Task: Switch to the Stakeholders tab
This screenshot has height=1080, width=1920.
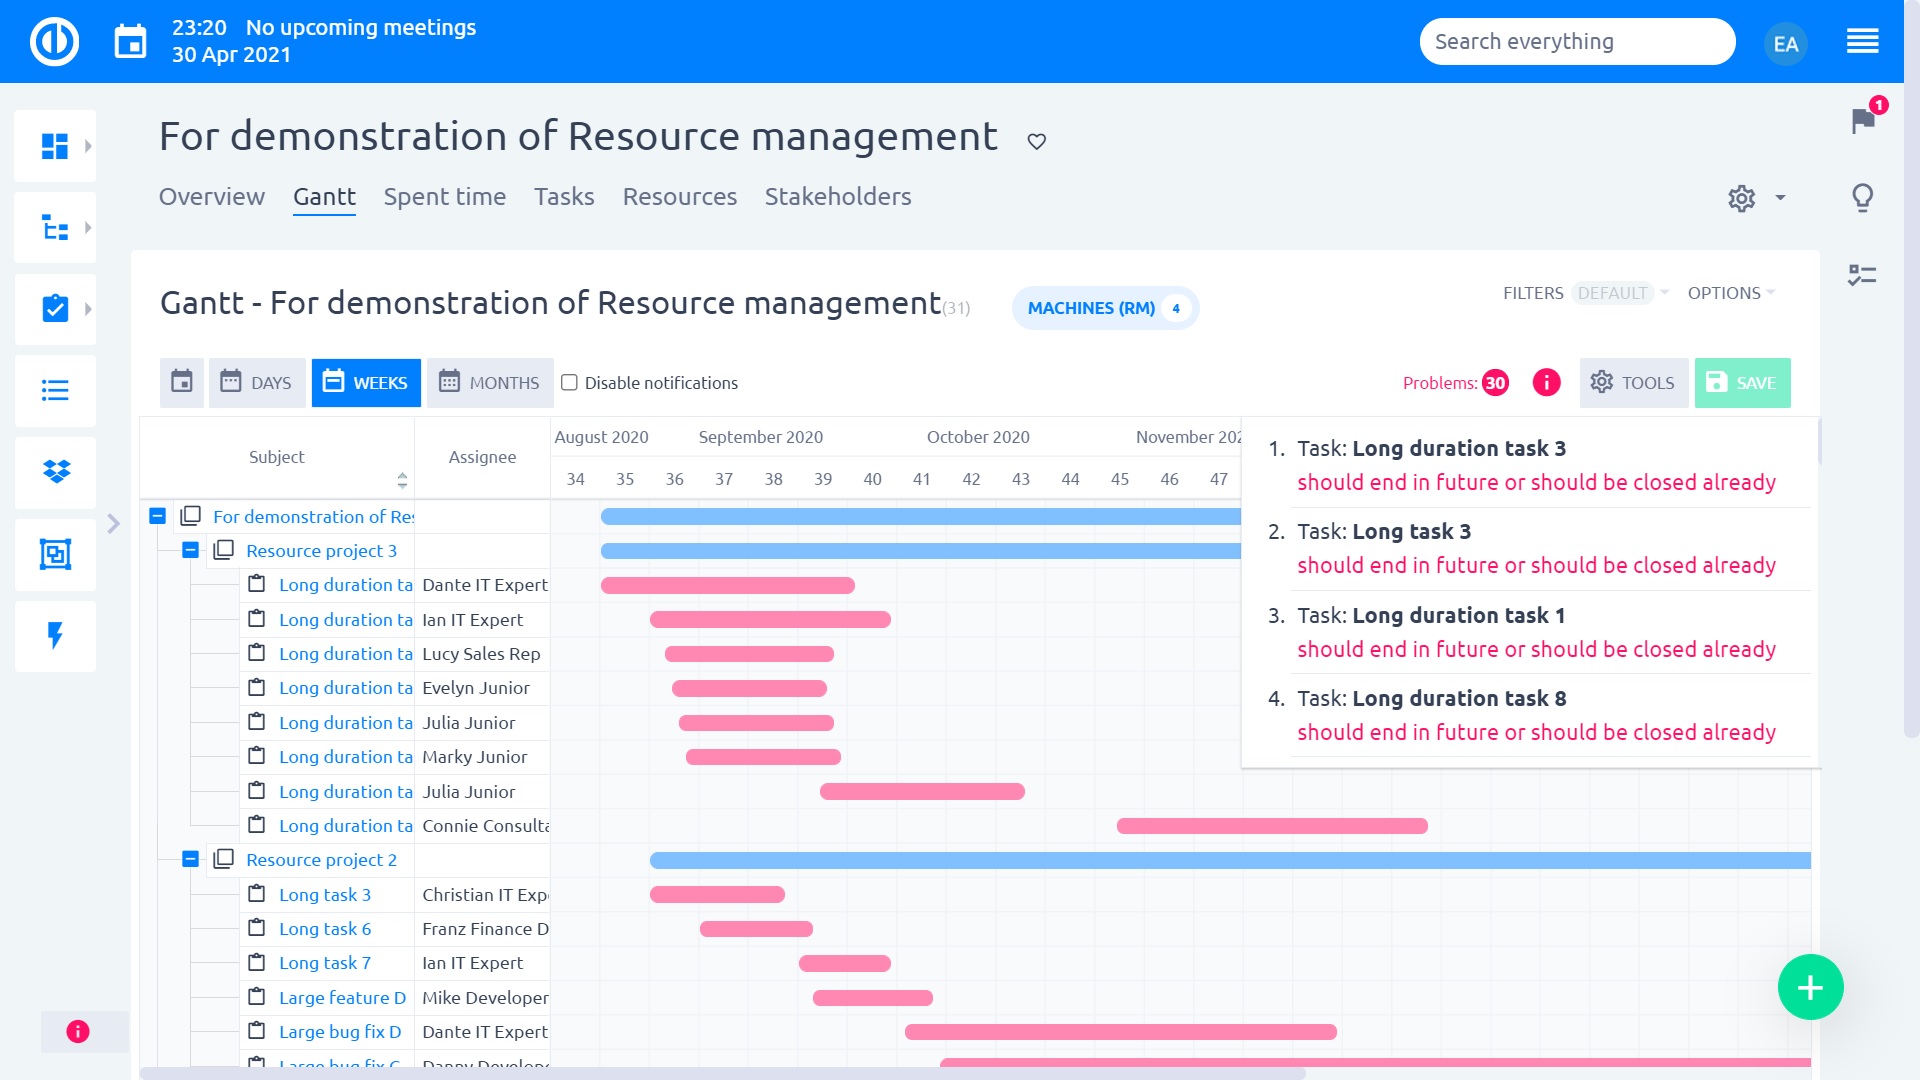Action: point(838,197)
